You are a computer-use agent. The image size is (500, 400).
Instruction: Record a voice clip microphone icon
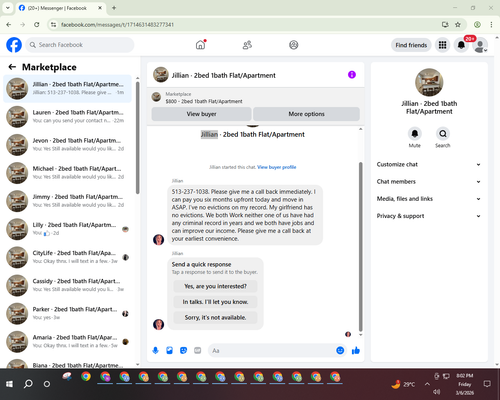pos(155,350)
